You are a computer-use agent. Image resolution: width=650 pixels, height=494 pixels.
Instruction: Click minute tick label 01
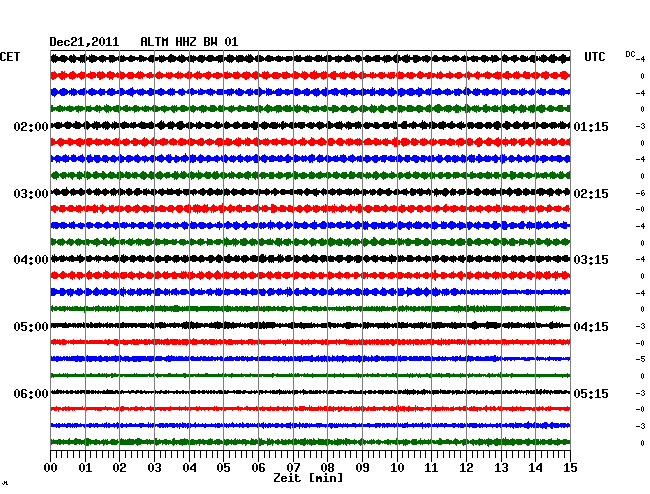(x=85, y=467)
